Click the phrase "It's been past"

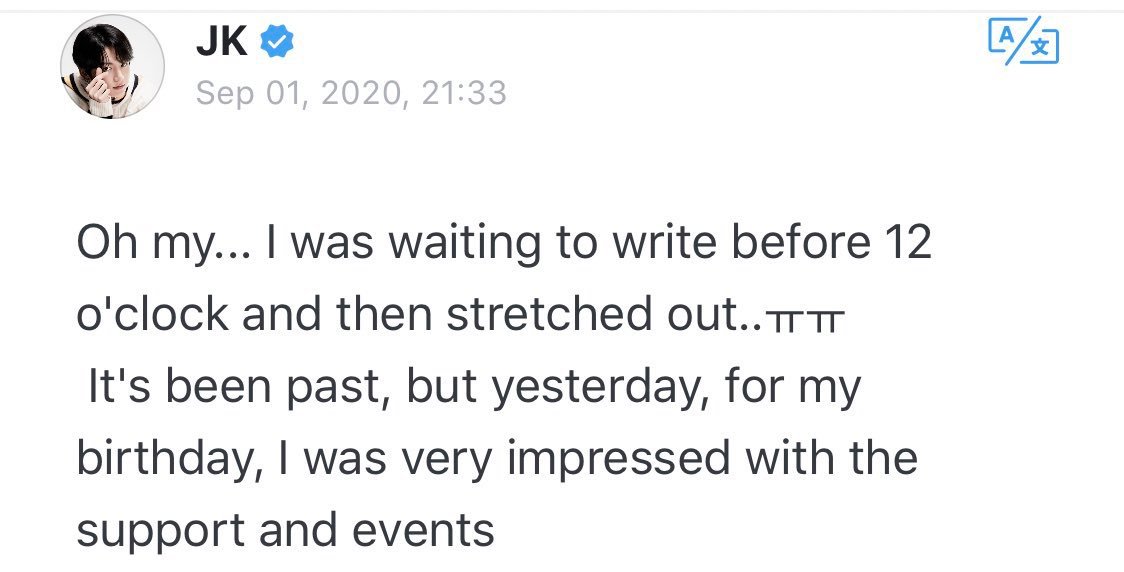240,389
